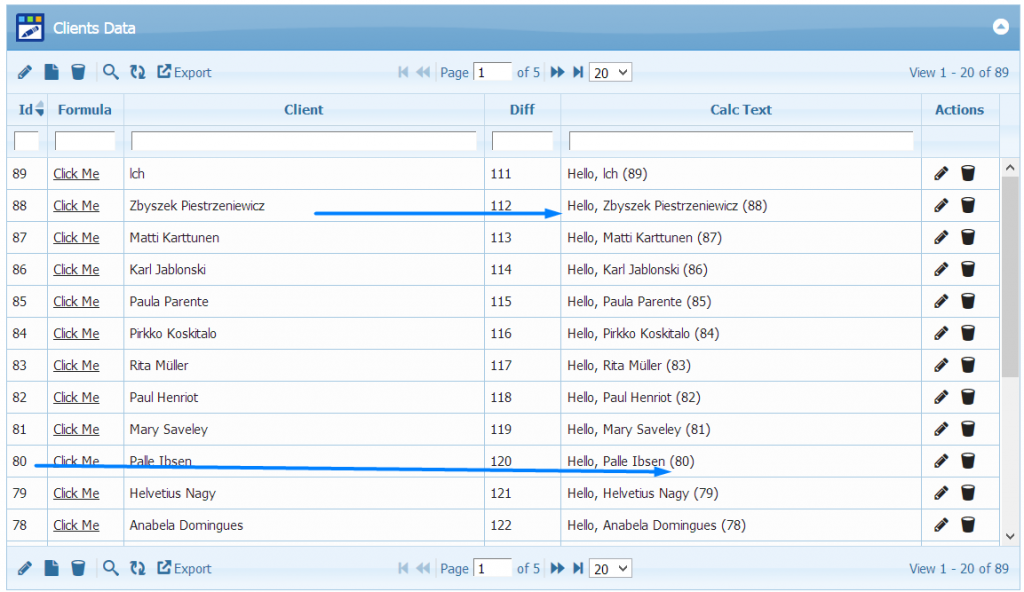Sort by the Client column header

tap(303, 110)
